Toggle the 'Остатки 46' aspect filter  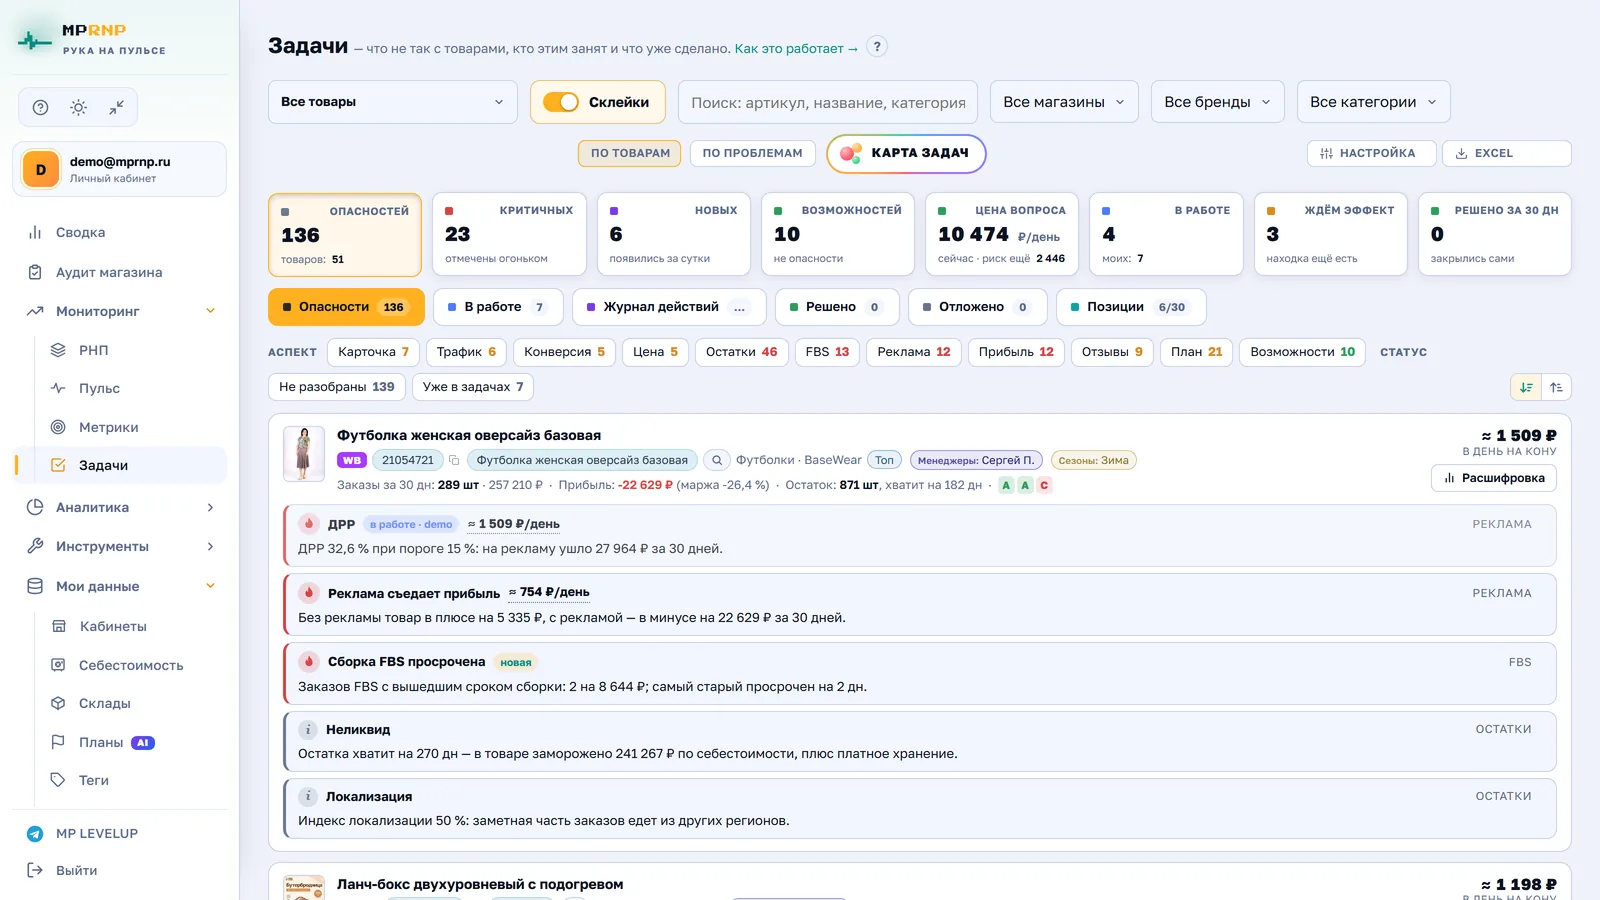742,352
